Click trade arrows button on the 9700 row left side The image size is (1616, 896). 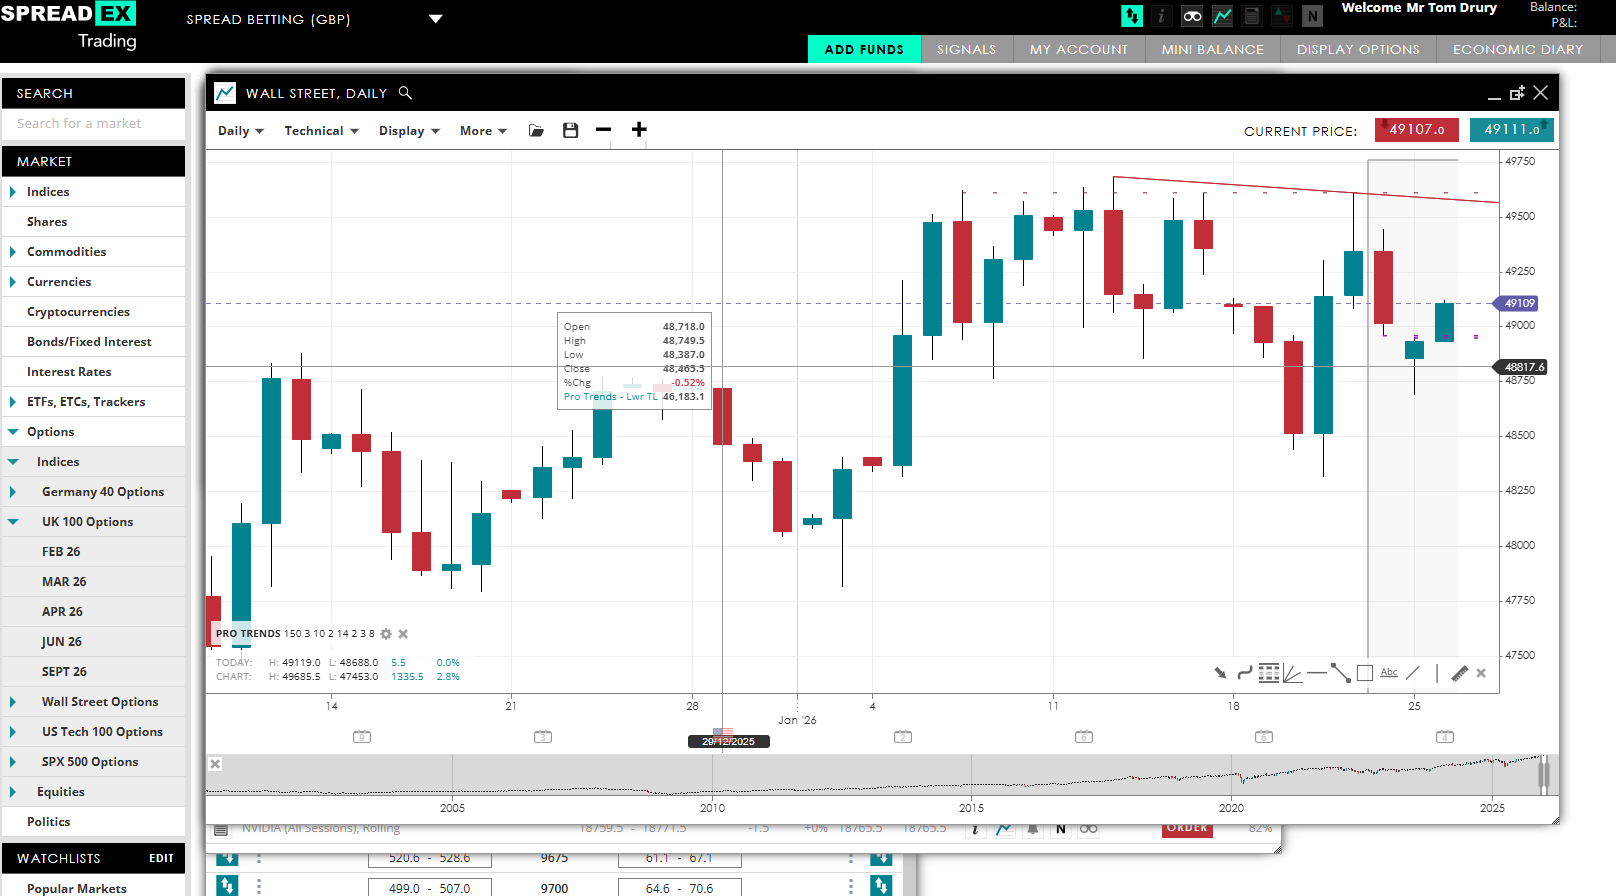tap(228, 886)
